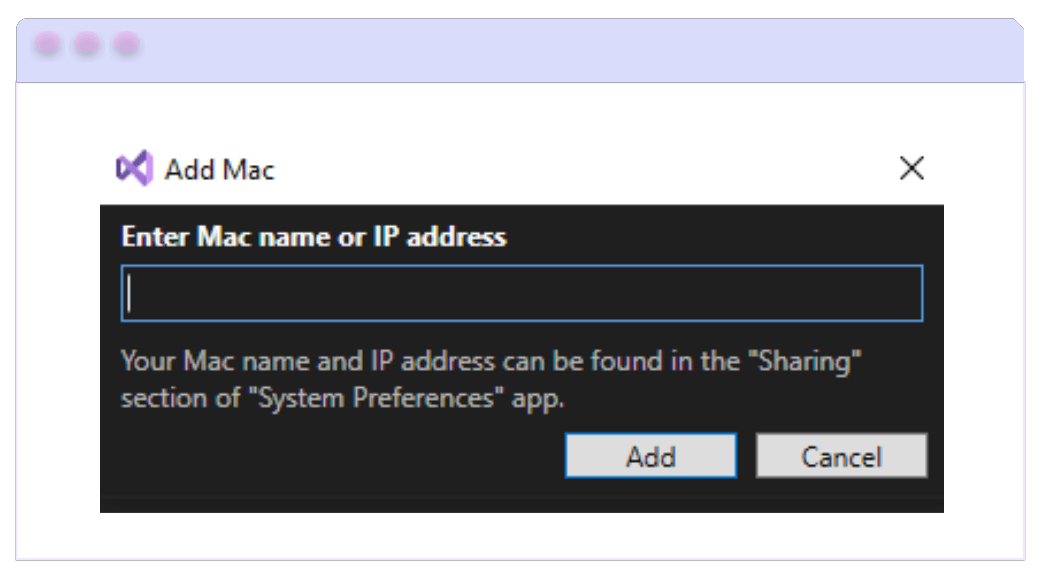
Task: Cancel the Add Mac dialog
Action: pyautogui.click(x=841, y=456)
